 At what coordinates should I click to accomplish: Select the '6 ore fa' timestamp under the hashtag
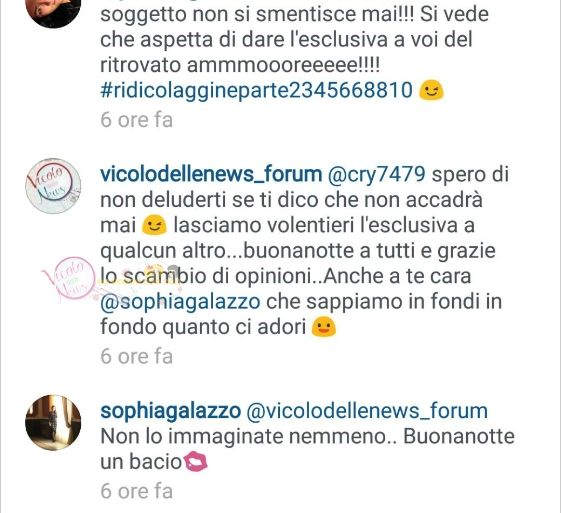point(137,120)
